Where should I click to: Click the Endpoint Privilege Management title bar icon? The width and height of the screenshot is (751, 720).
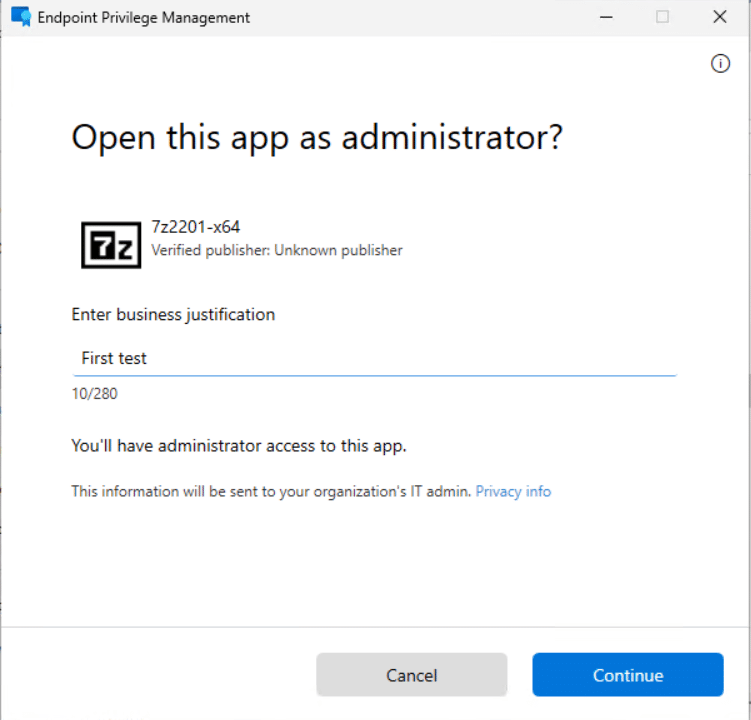(21, 17)
